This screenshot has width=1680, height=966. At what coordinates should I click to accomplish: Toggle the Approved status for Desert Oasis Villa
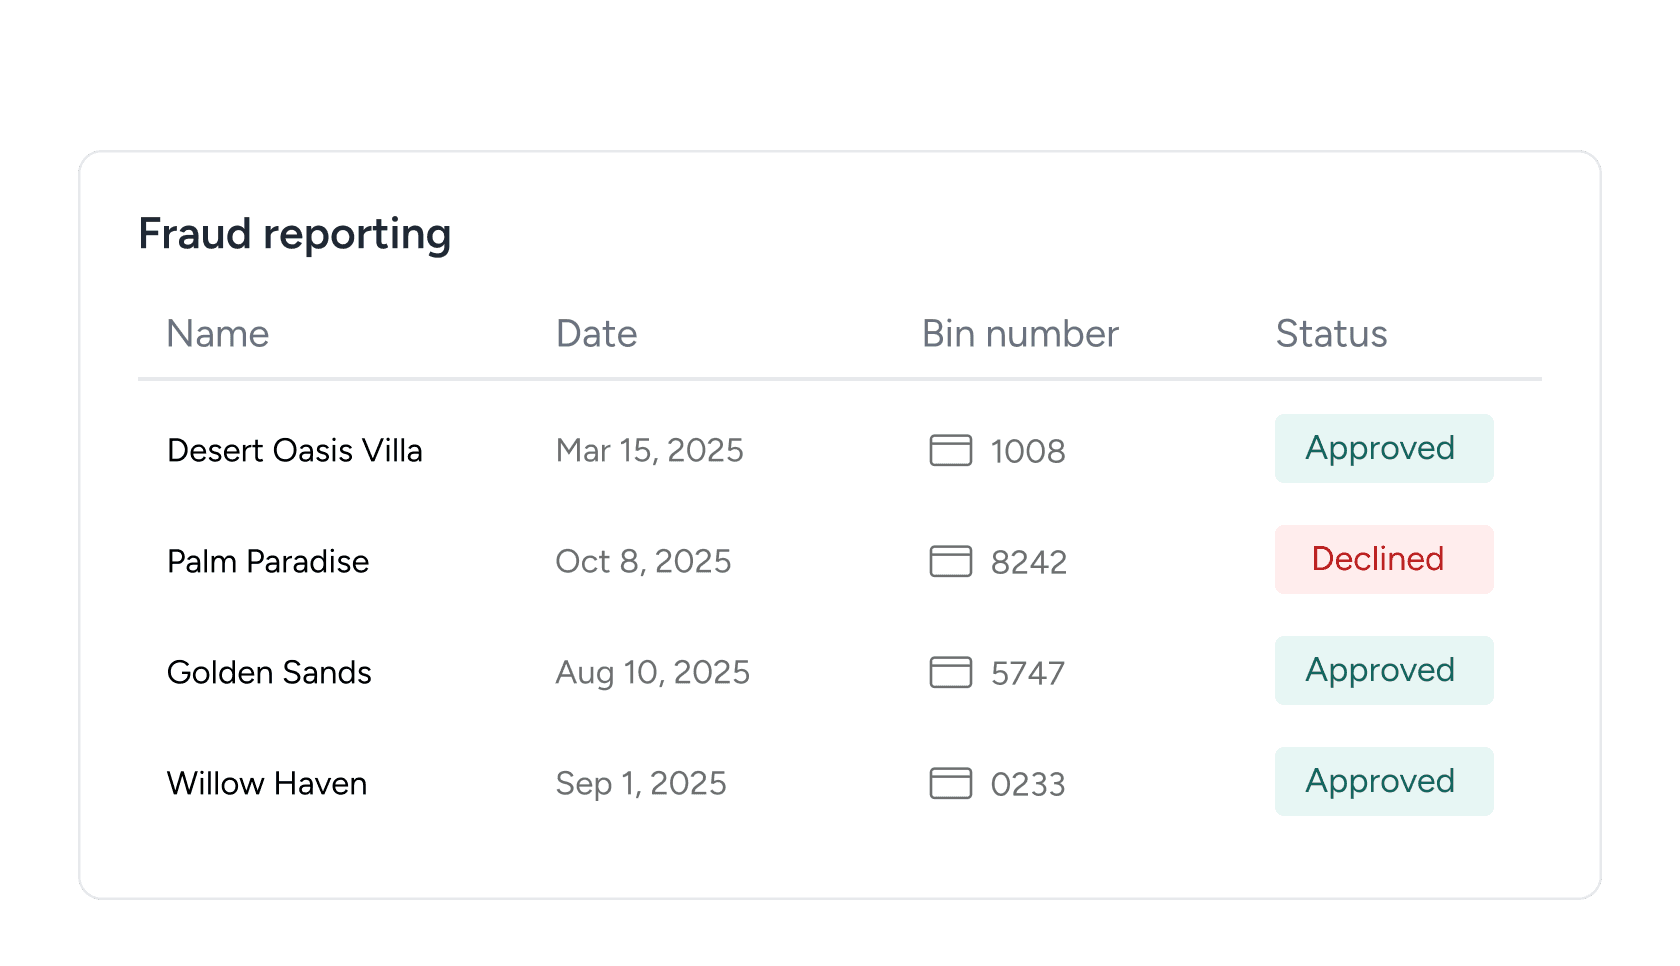[x=1383, y=448]
